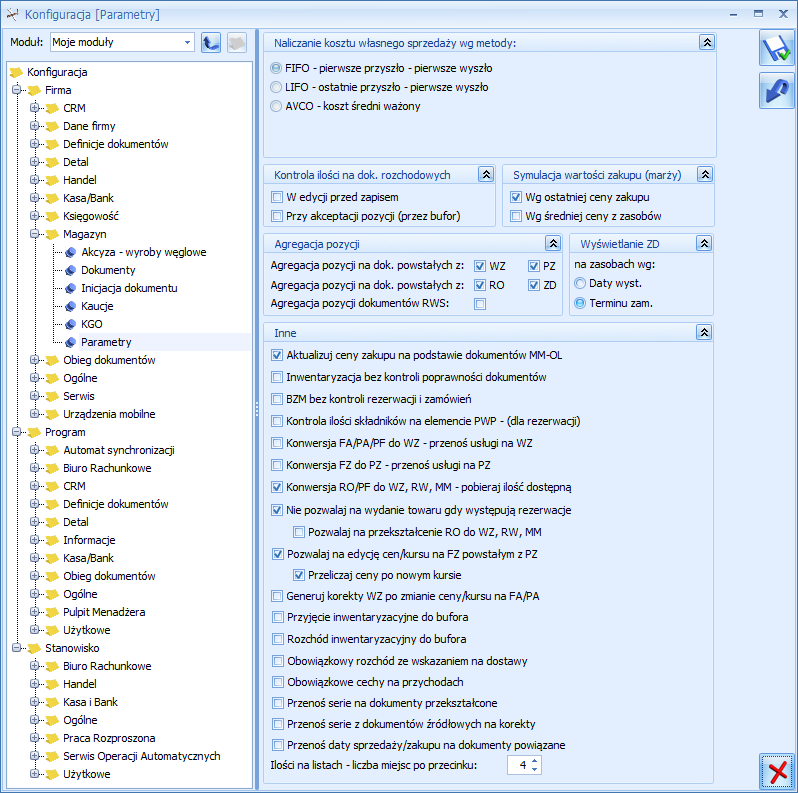The width and height of the screenshot is (798, 793).
Task: Collapse the Kontrola ilości na dok. rozchodowych panel
Action: (486, 175)
